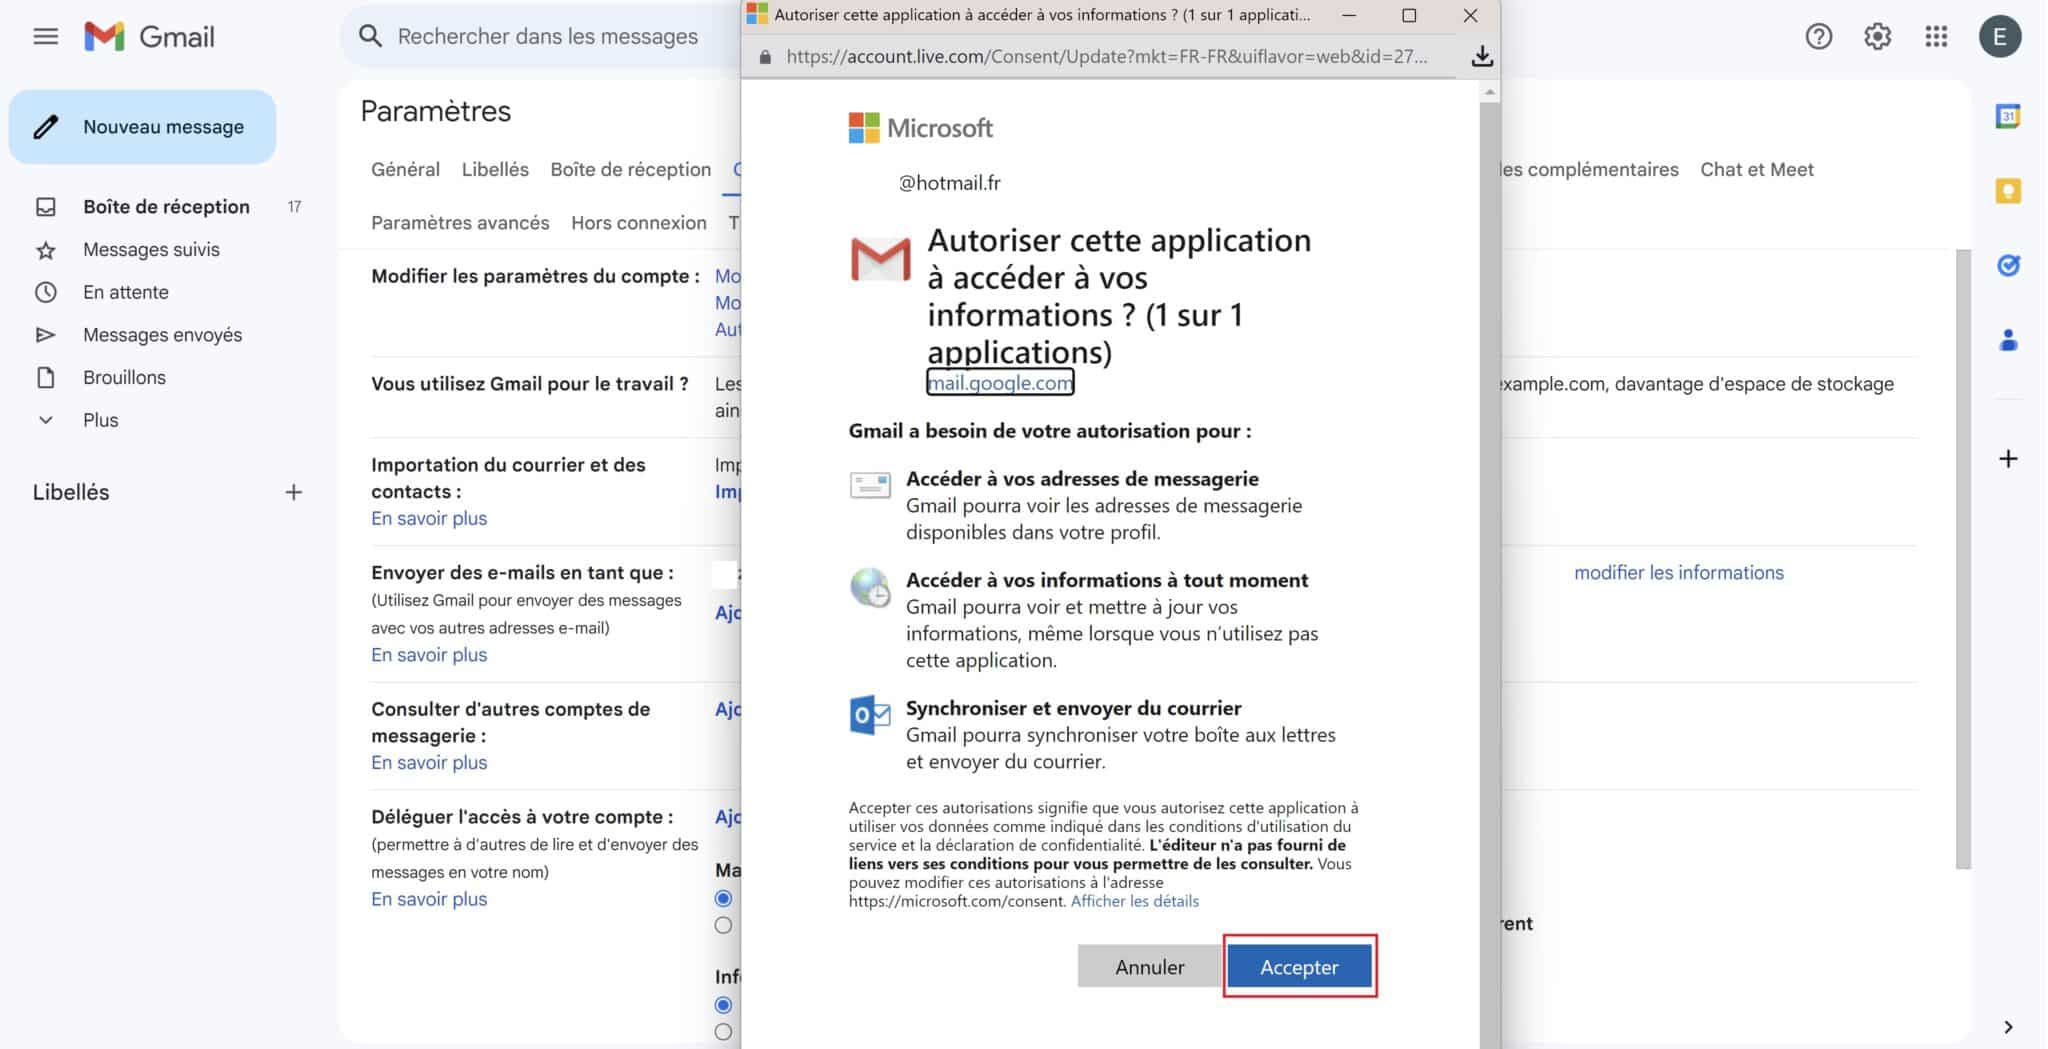Screen dimensions: 2048x1049
Task: Select second radio button under Ma section
Action: [x=723, y=925]
